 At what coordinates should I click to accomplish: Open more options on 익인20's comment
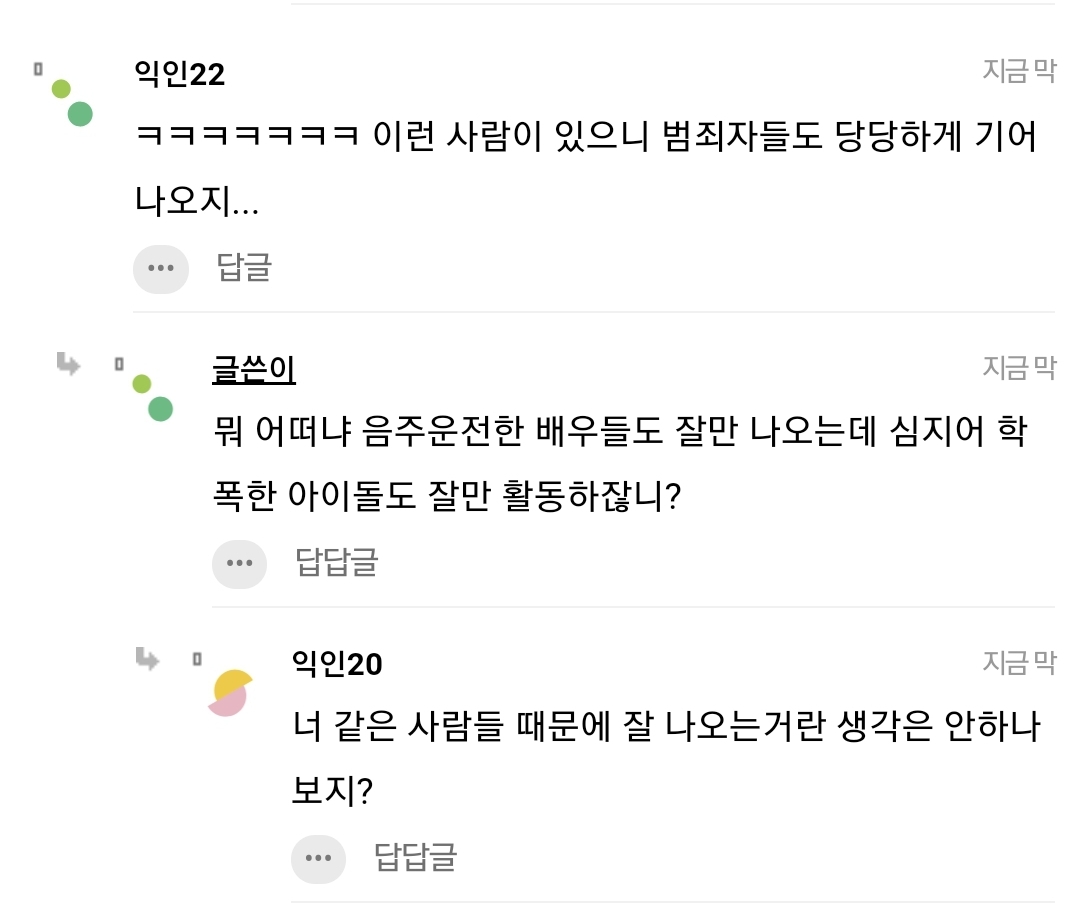318,858
